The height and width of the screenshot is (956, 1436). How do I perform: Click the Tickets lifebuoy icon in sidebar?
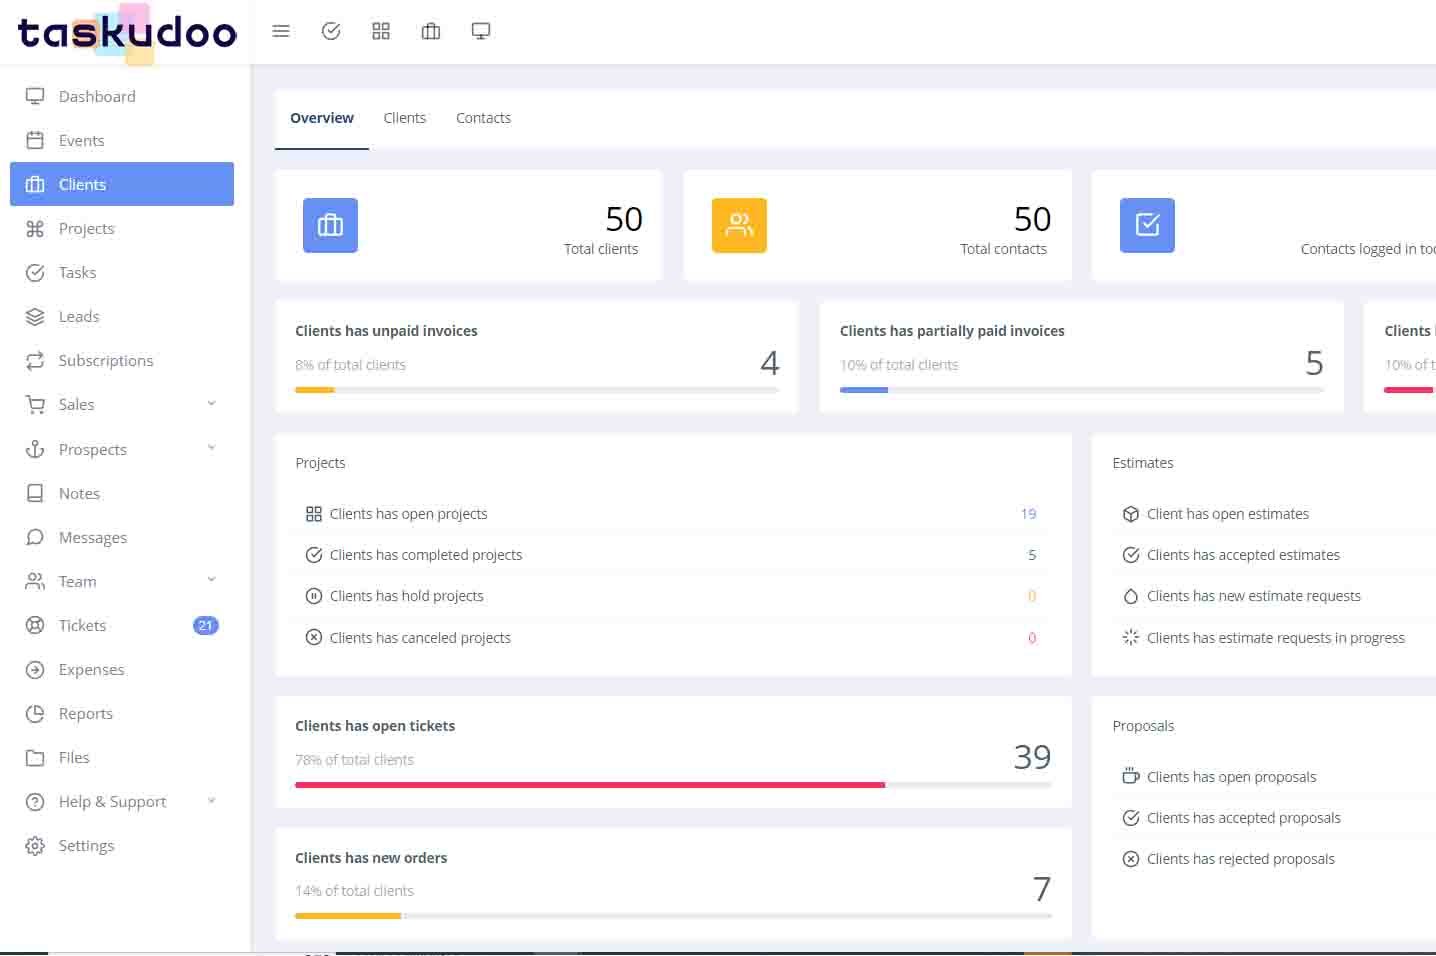tap(35, 625)
